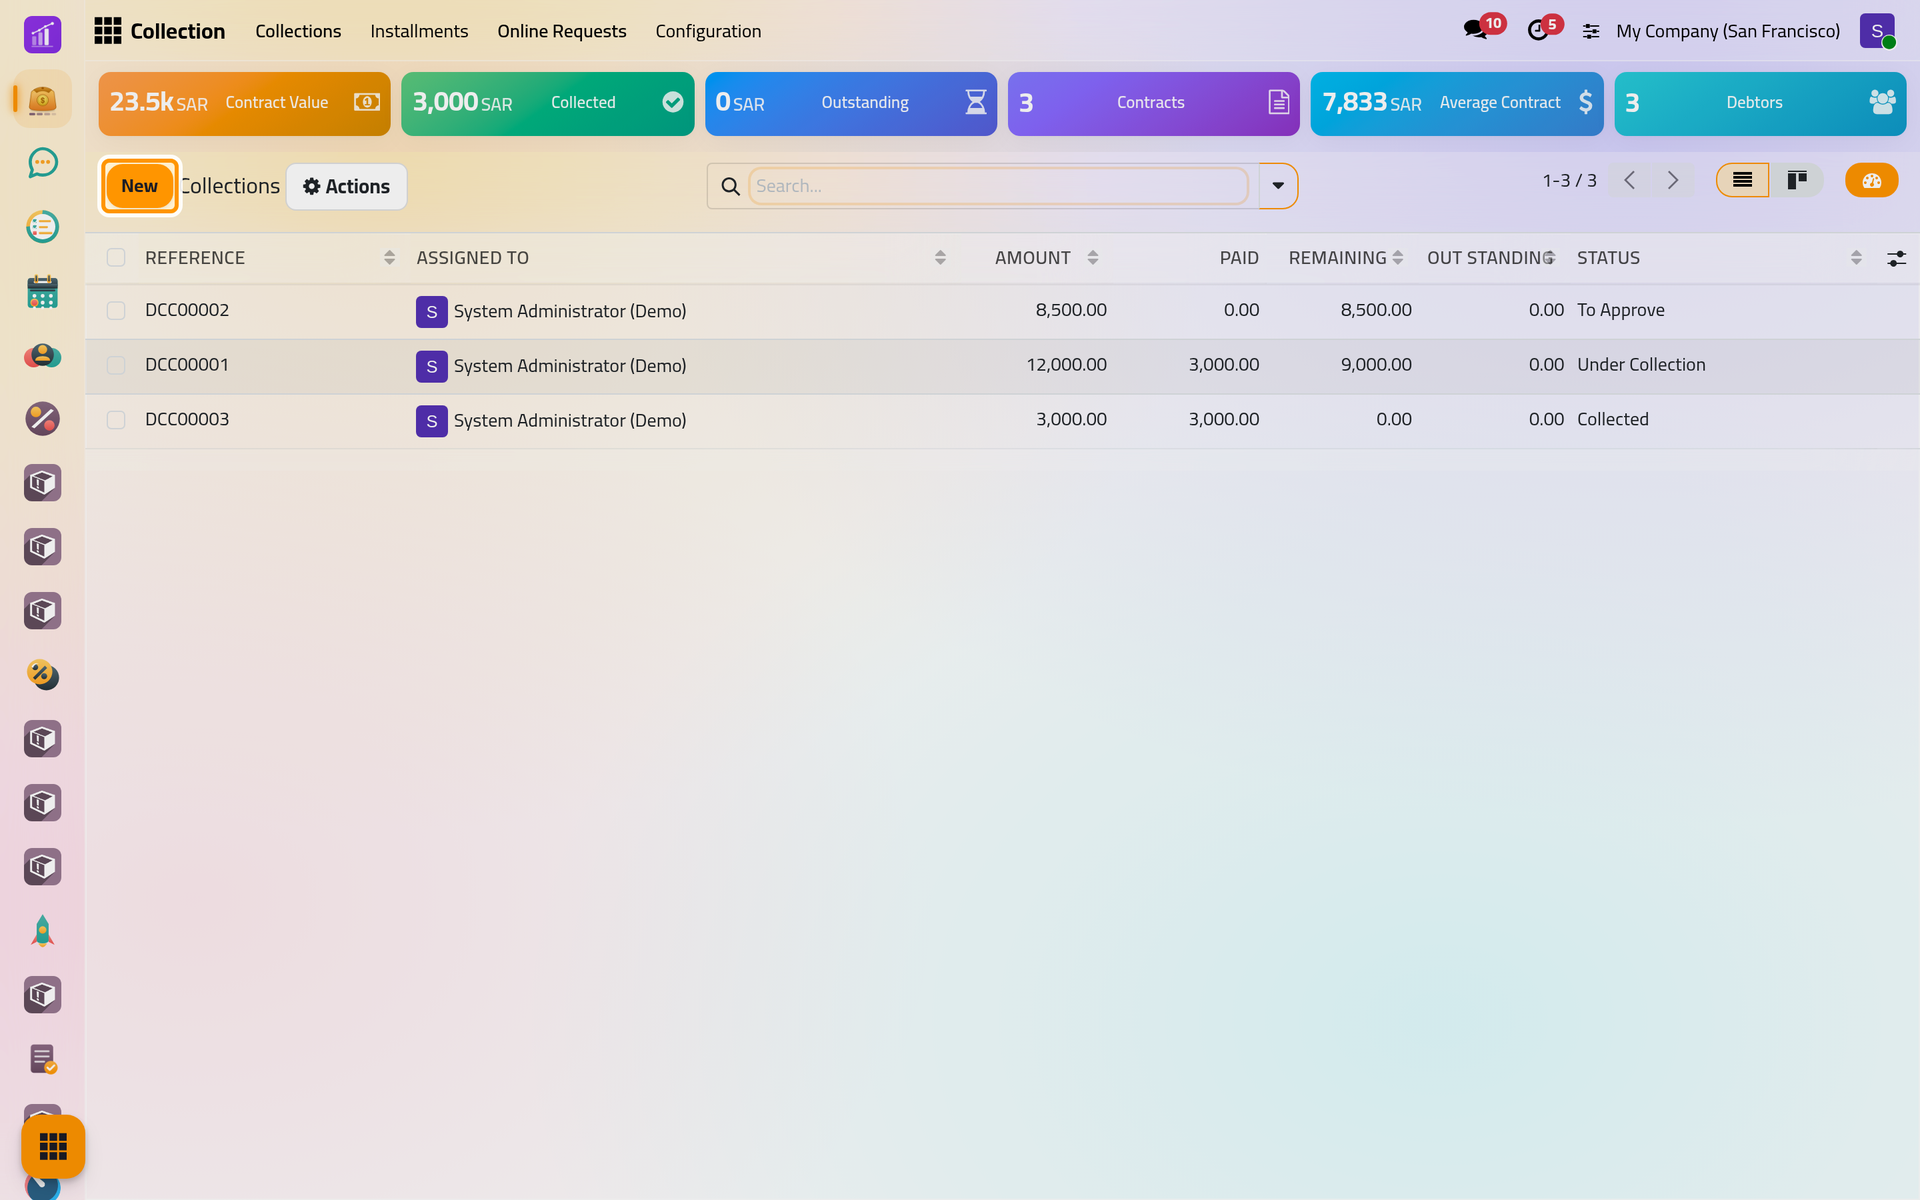Click the New button

tap(139, 186)
